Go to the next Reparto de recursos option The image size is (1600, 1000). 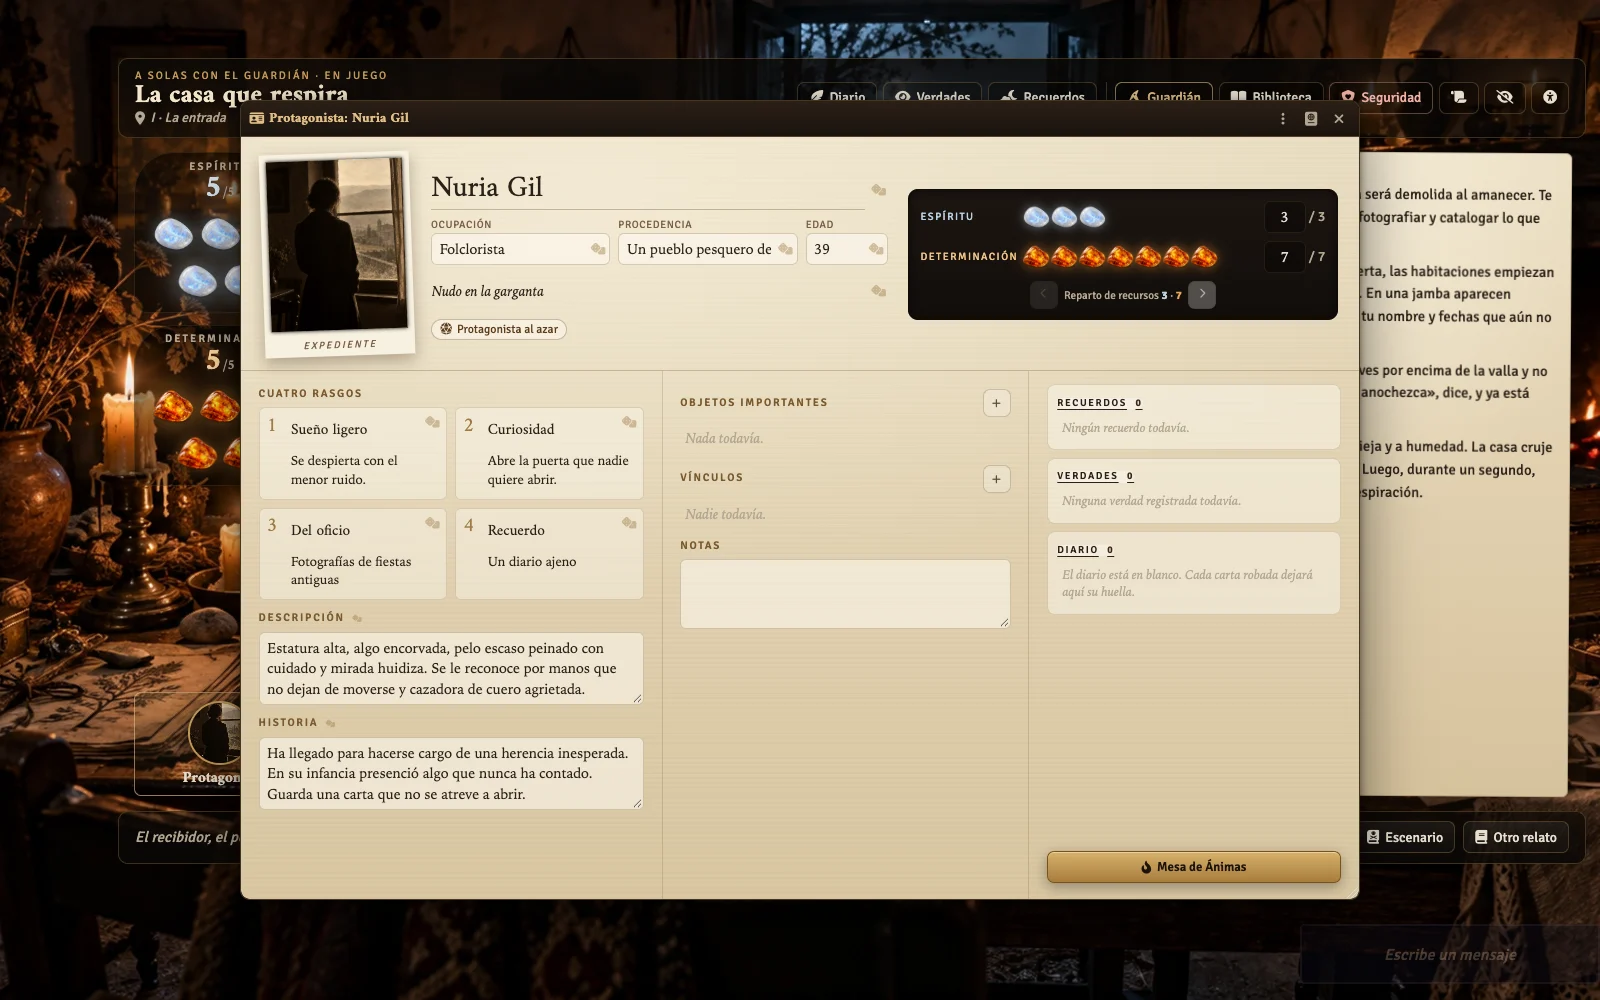click(1202, 295)
